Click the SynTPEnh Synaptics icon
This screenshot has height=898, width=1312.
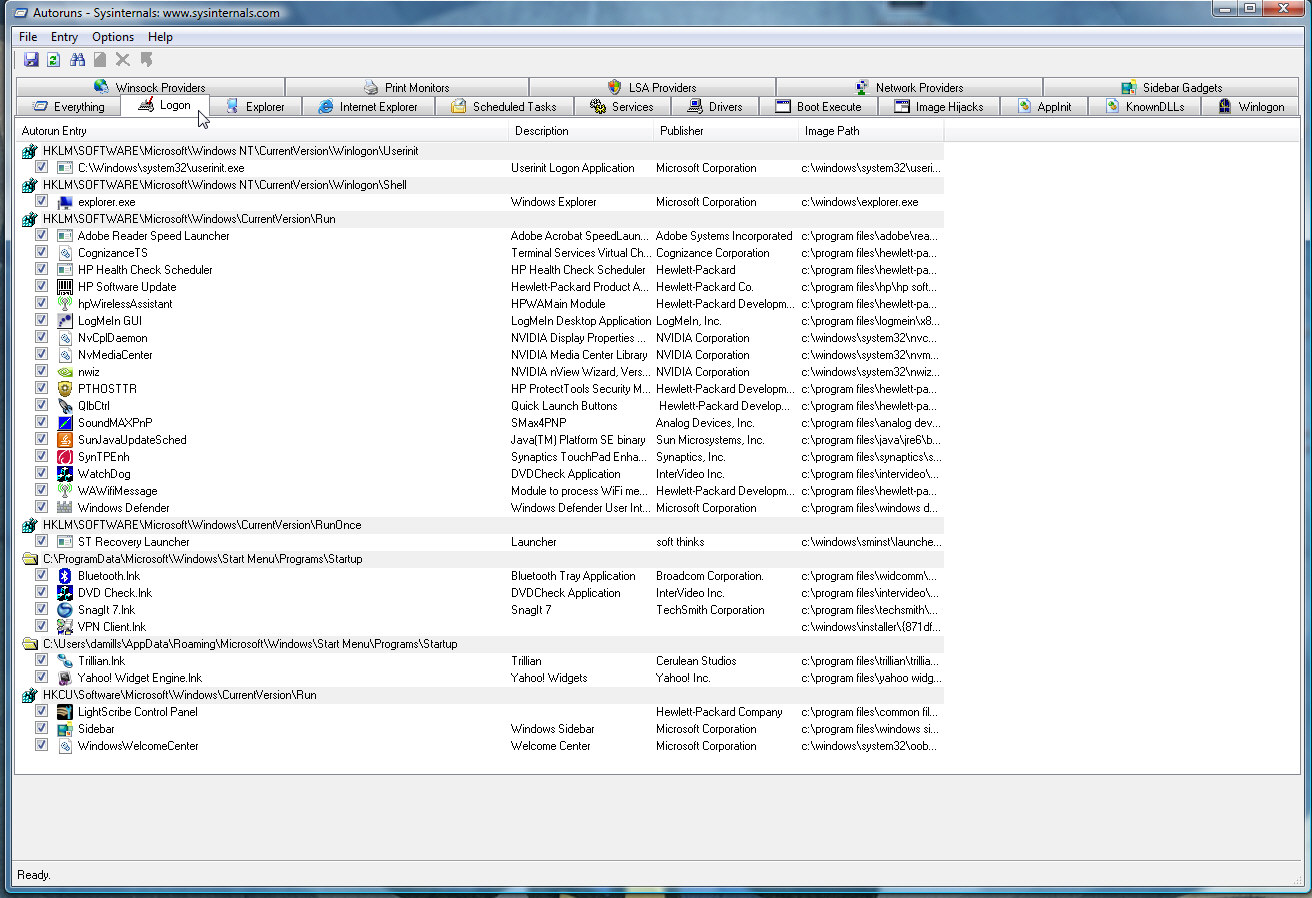tap(65, 457)
